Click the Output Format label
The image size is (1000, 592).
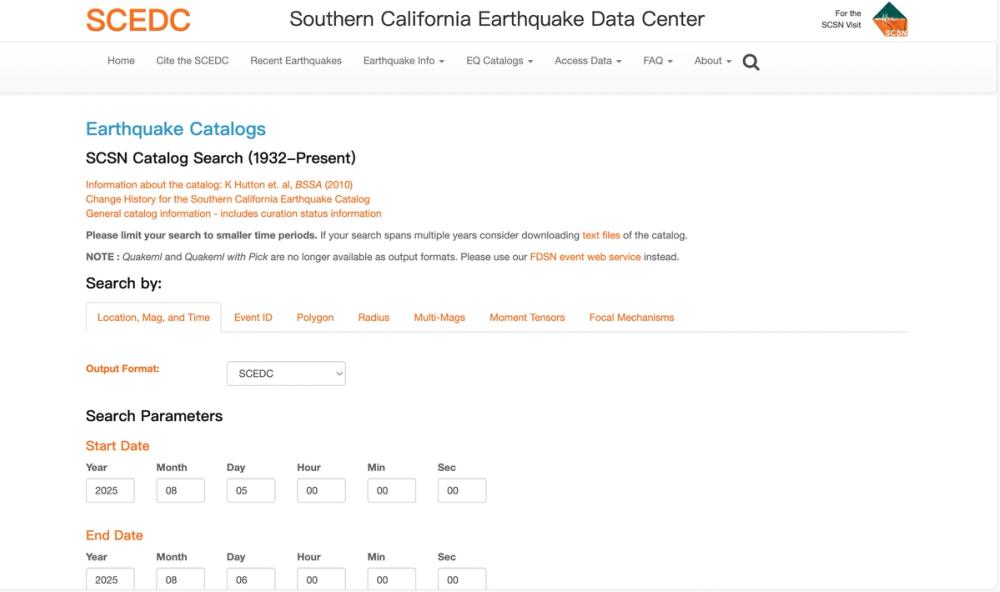click(x=122, y=369)
